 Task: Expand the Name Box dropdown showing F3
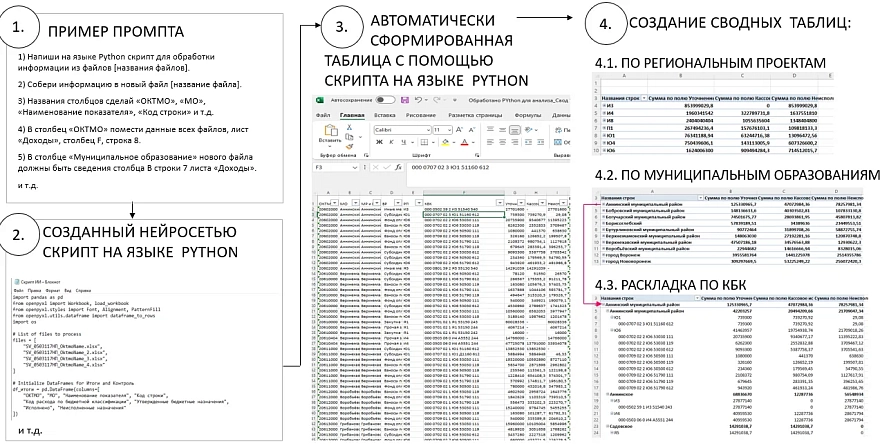tap(355, 167)
